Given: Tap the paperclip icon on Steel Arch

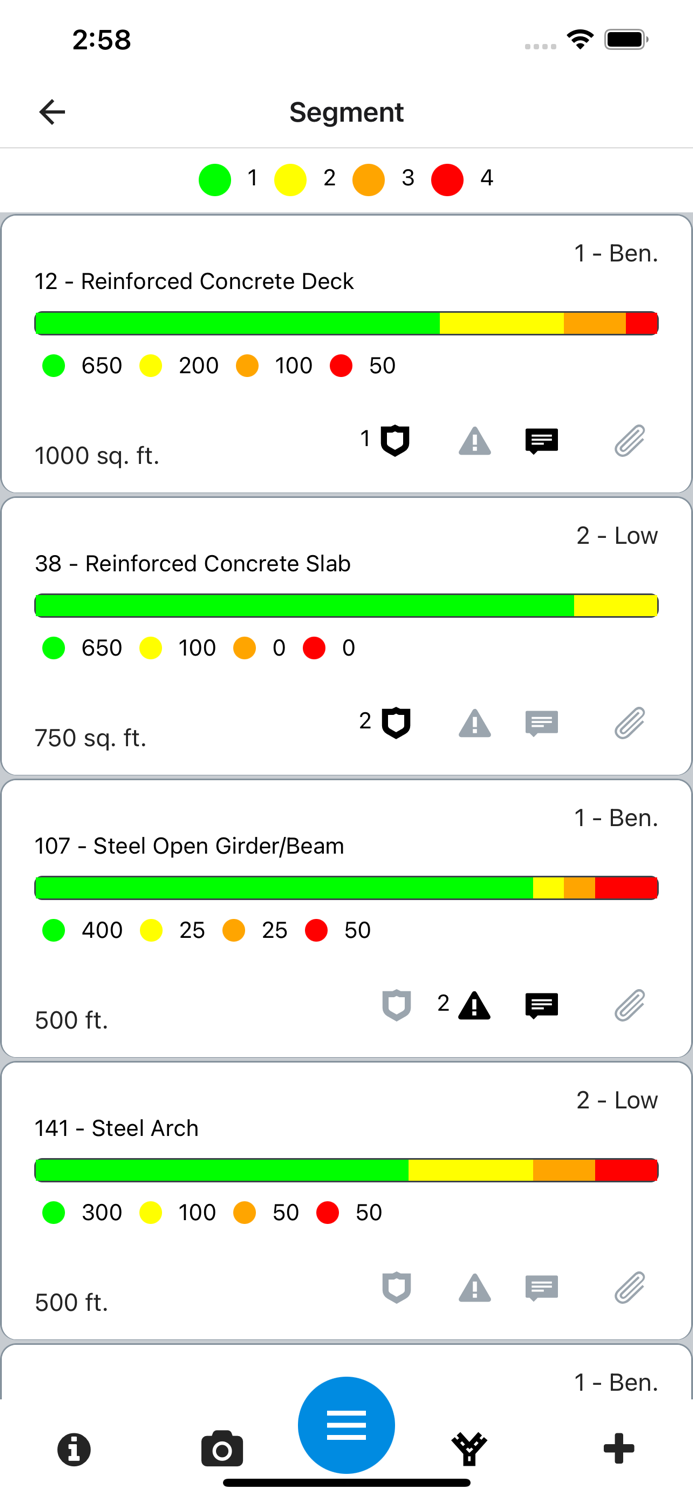Looking at the screenshot, I should click(x=629, y=1288).
